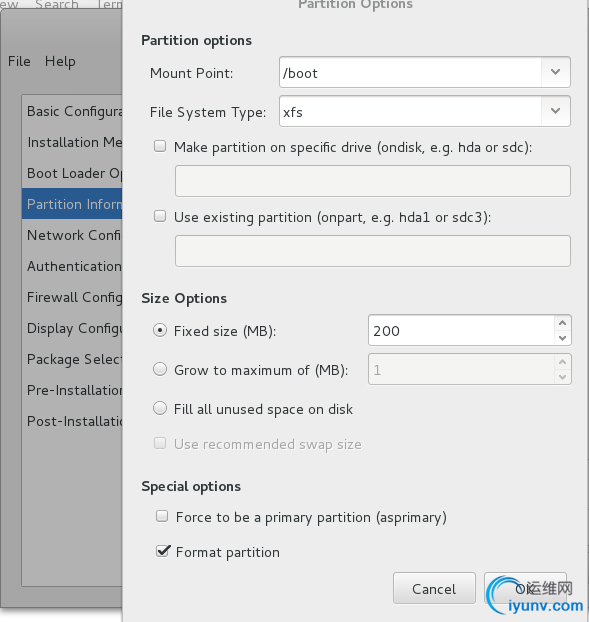
Task: Choose Grow to maximum of radio button
Action: [160, 369]
